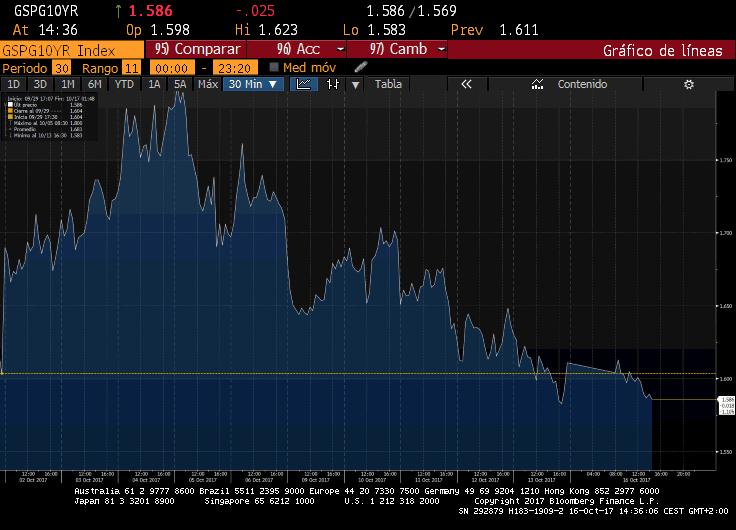Switch to candlestick bar chart icon
The image size is (736, 530).
coord(333,84)
